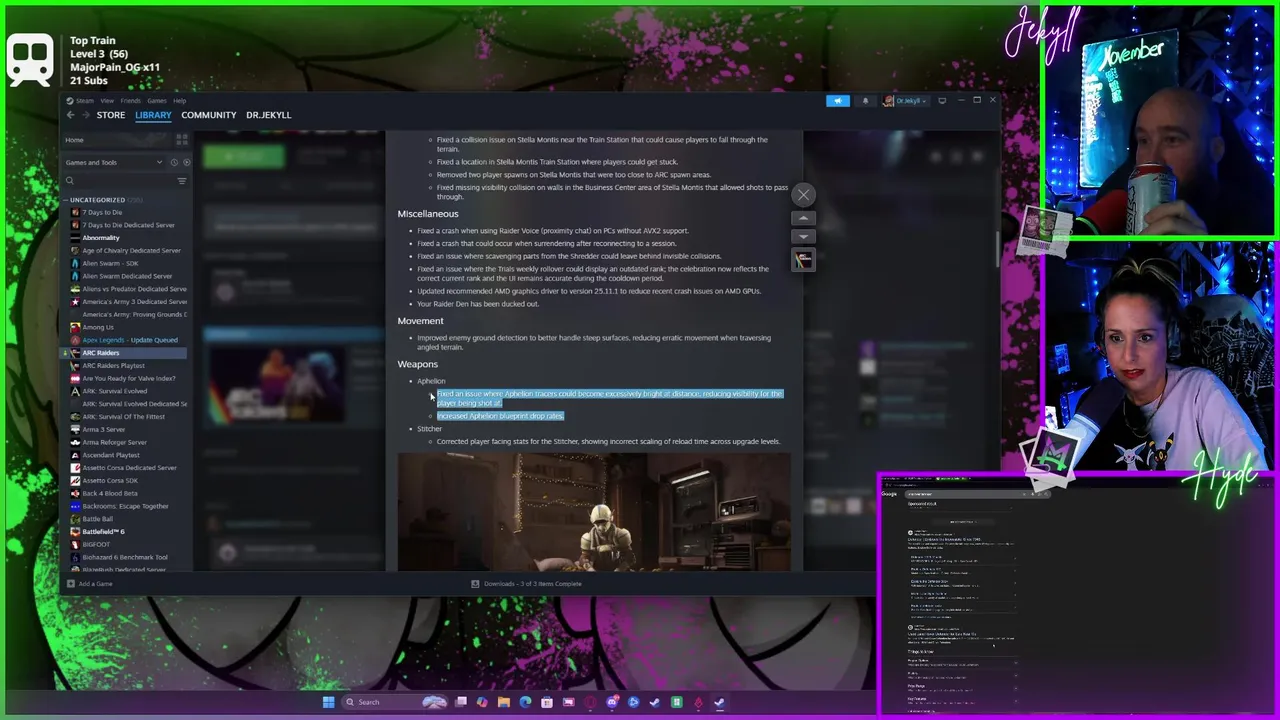Image resolution: width=1280 pixels, height=720 pixels.
Task: Expand the Games and Tools dropdown
Action: coord(114,162)
